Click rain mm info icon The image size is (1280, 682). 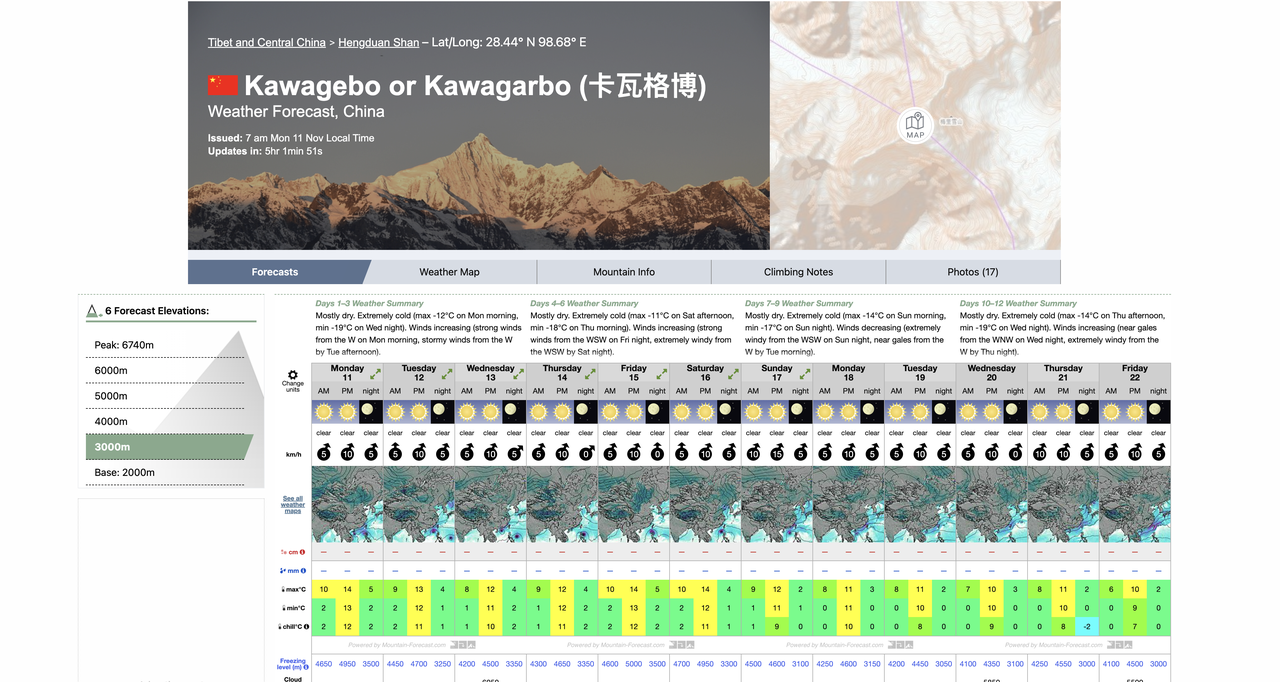(303, 571)
